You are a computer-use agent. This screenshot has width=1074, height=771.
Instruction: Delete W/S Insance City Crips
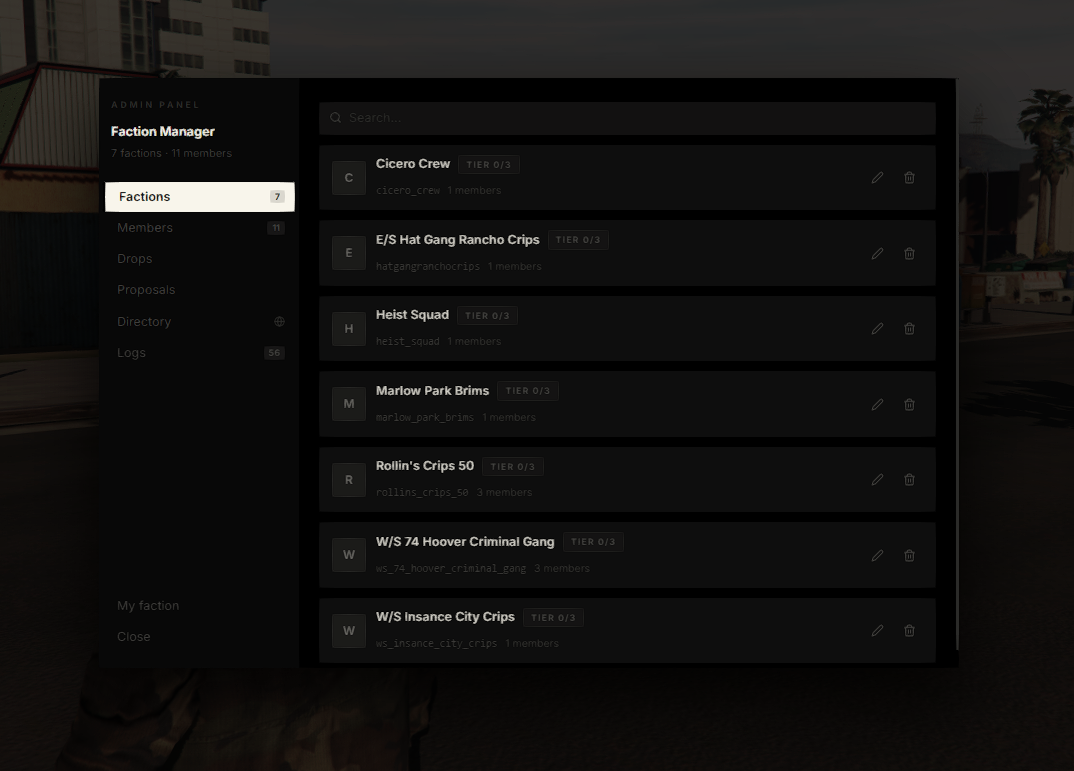coord(910,631)
